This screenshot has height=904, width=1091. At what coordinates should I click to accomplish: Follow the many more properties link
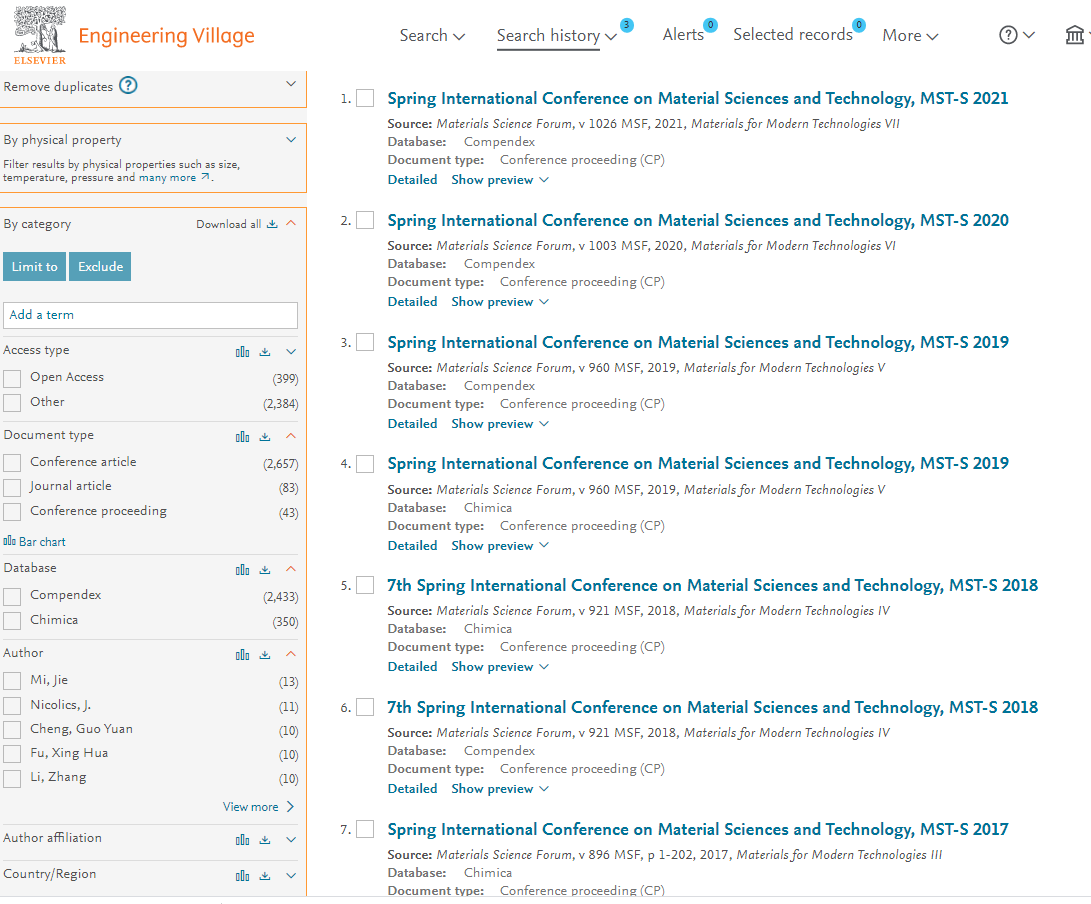(174, 177)
